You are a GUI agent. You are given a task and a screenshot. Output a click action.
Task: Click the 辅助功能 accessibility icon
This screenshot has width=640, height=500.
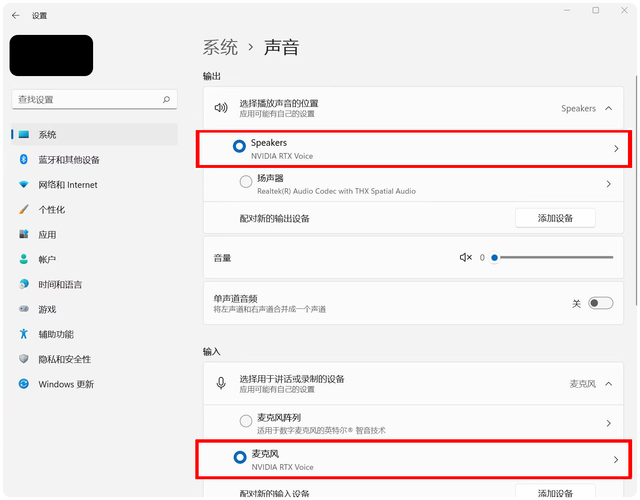click(24, 334)
